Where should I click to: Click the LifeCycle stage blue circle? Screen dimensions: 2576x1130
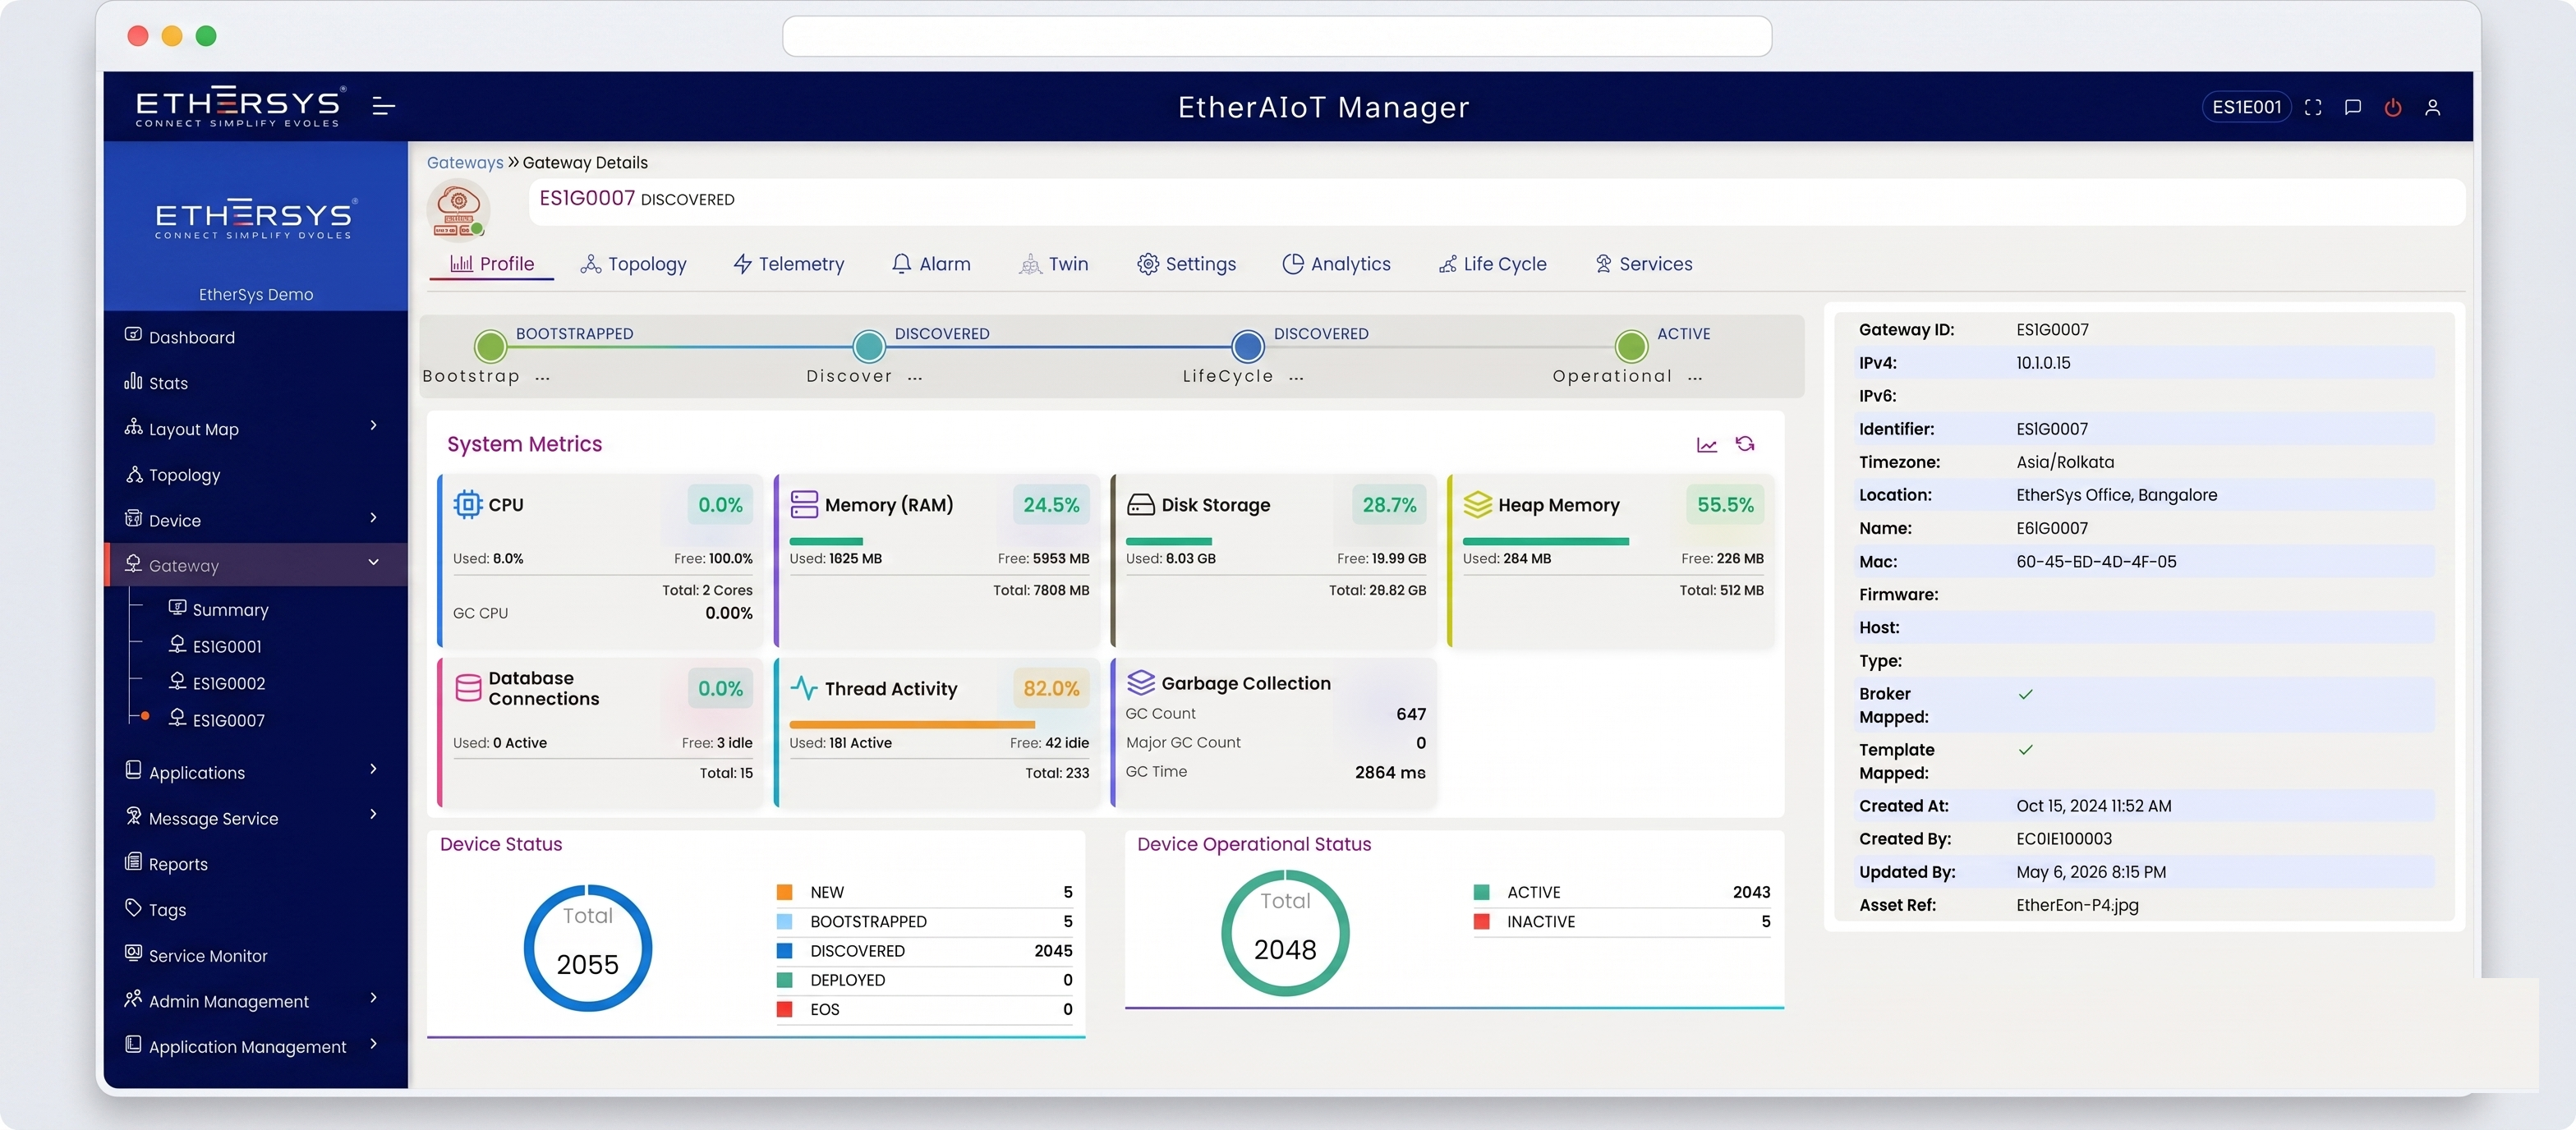1248,346
